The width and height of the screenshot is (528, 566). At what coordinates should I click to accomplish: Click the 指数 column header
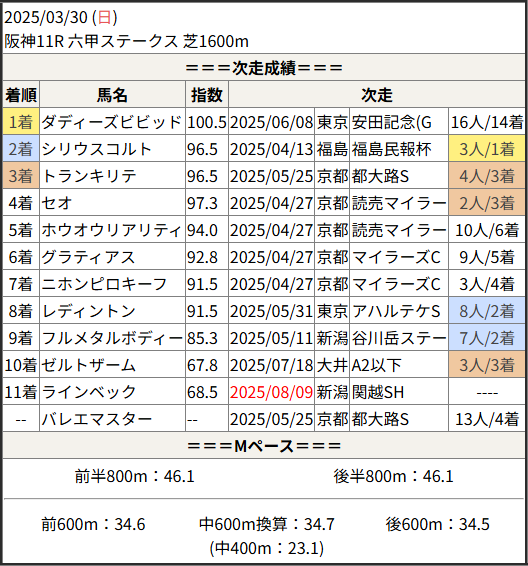[x=207, y=95]
